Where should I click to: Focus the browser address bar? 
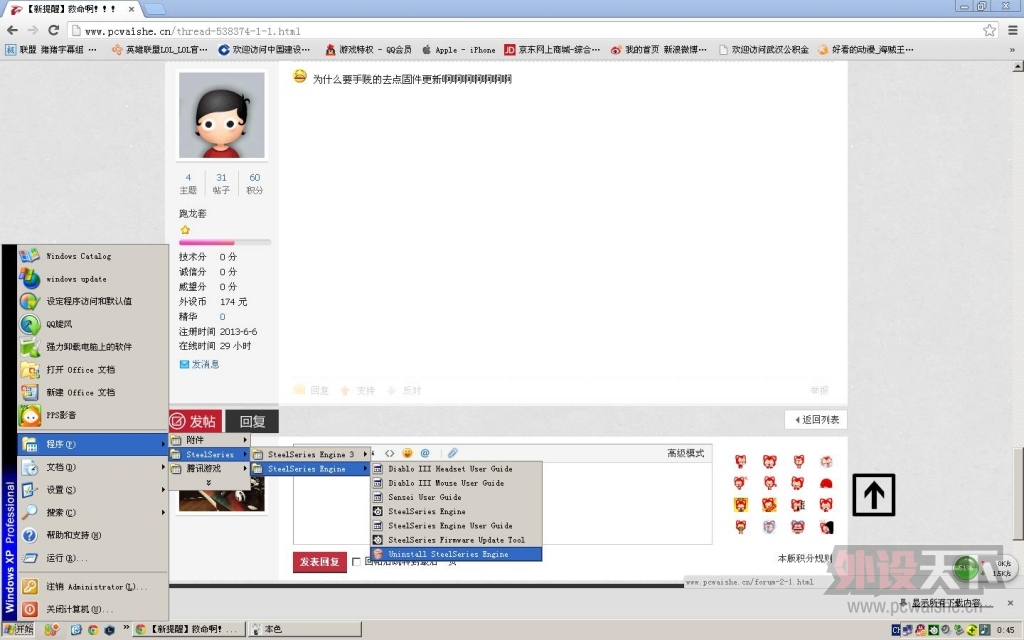[522, 31]
